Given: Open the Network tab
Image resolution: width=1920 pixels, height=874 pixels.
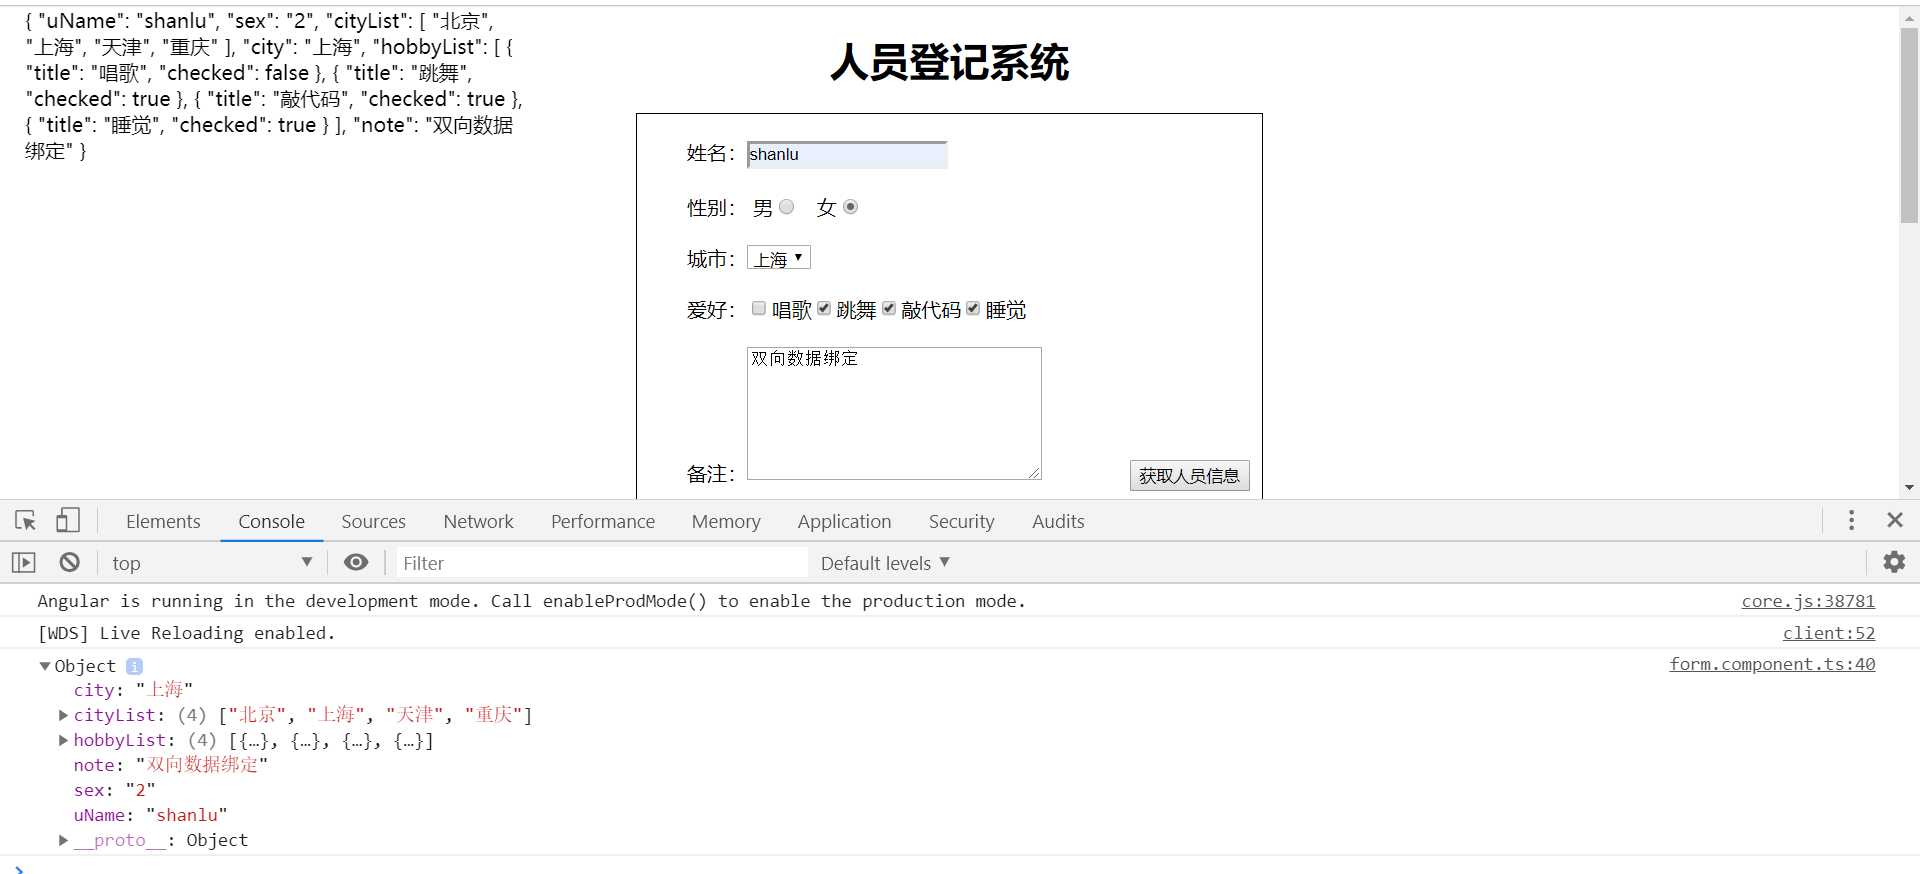Looking at the screenshot, I should [478, 521].
